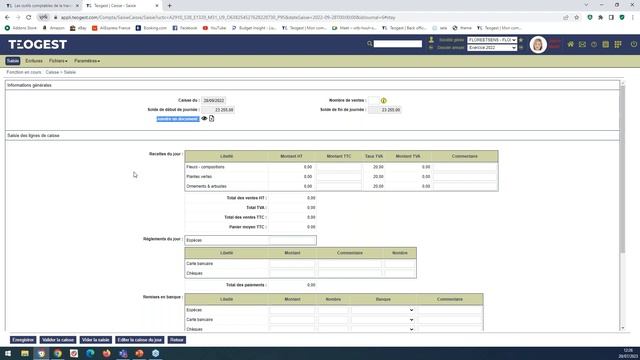
Task: Click the user avatar photo
Action: click(x=538, y=44)
